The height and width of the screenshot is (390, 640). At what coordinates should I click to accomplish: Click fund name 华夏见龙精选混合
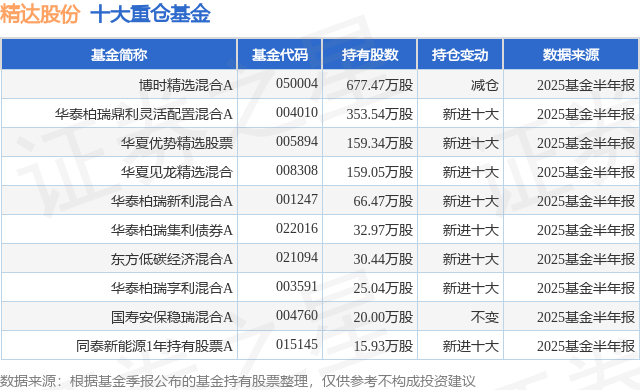176,172
